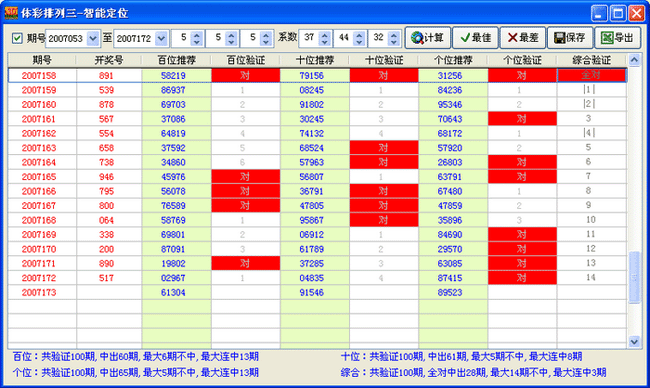
Task: Export data with the 导出 button
Action: (617, 38)
